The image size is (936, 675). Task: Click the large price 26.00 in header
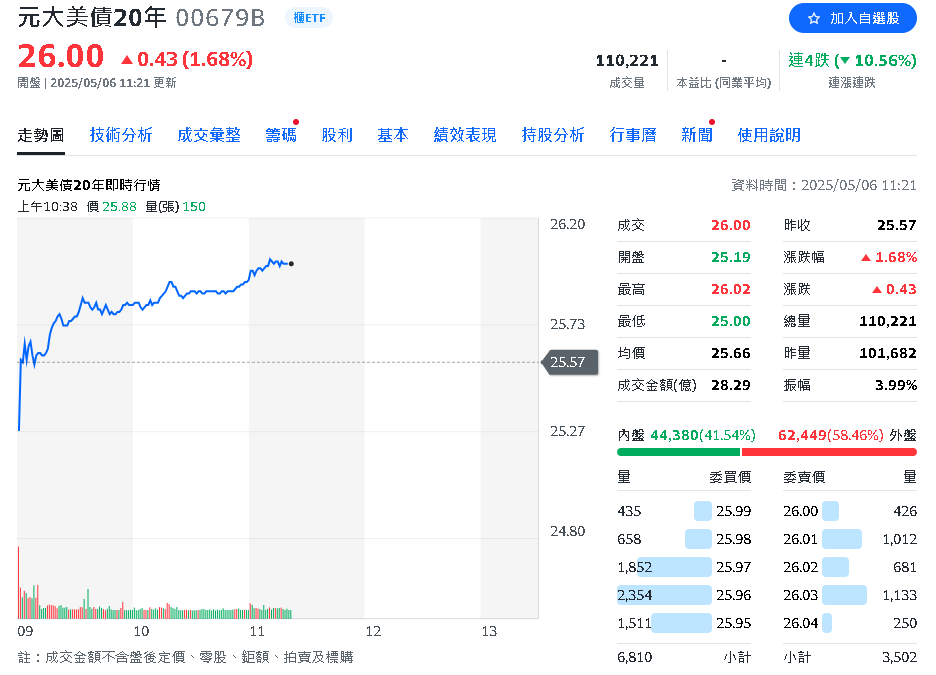[61, 57]
